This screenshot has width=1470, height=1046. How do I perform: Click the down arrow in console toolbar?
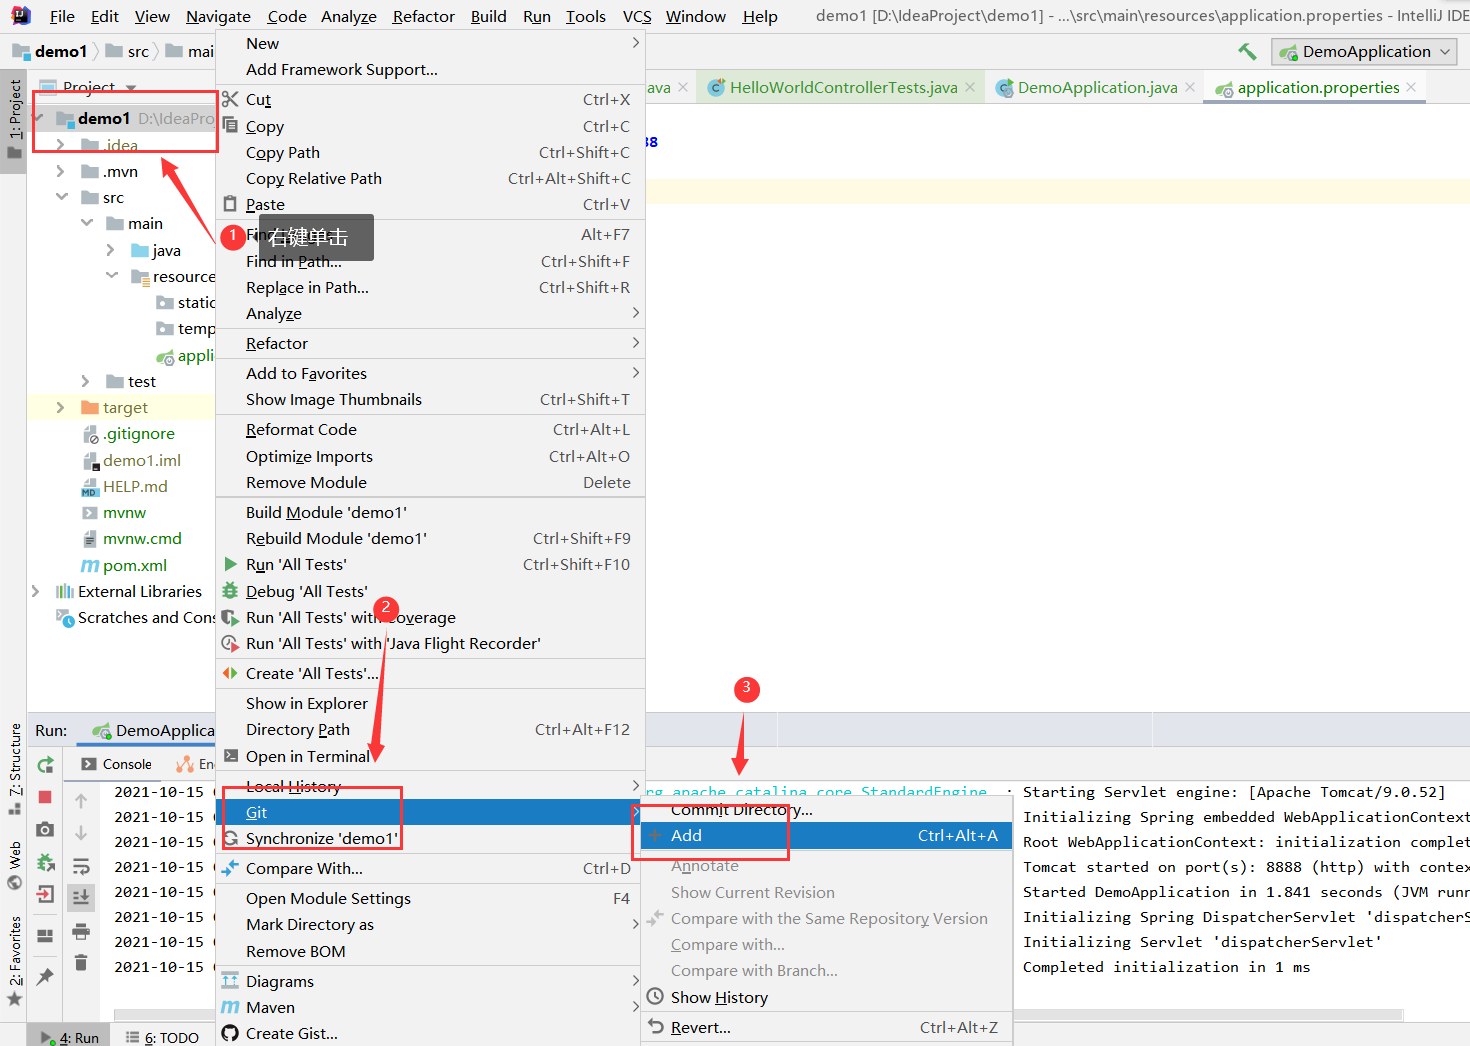pos(81,833)
